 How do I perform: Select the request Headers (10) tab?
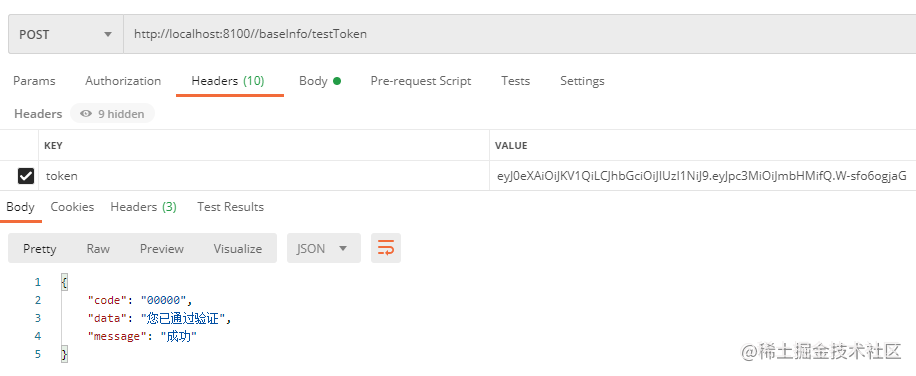228,81
